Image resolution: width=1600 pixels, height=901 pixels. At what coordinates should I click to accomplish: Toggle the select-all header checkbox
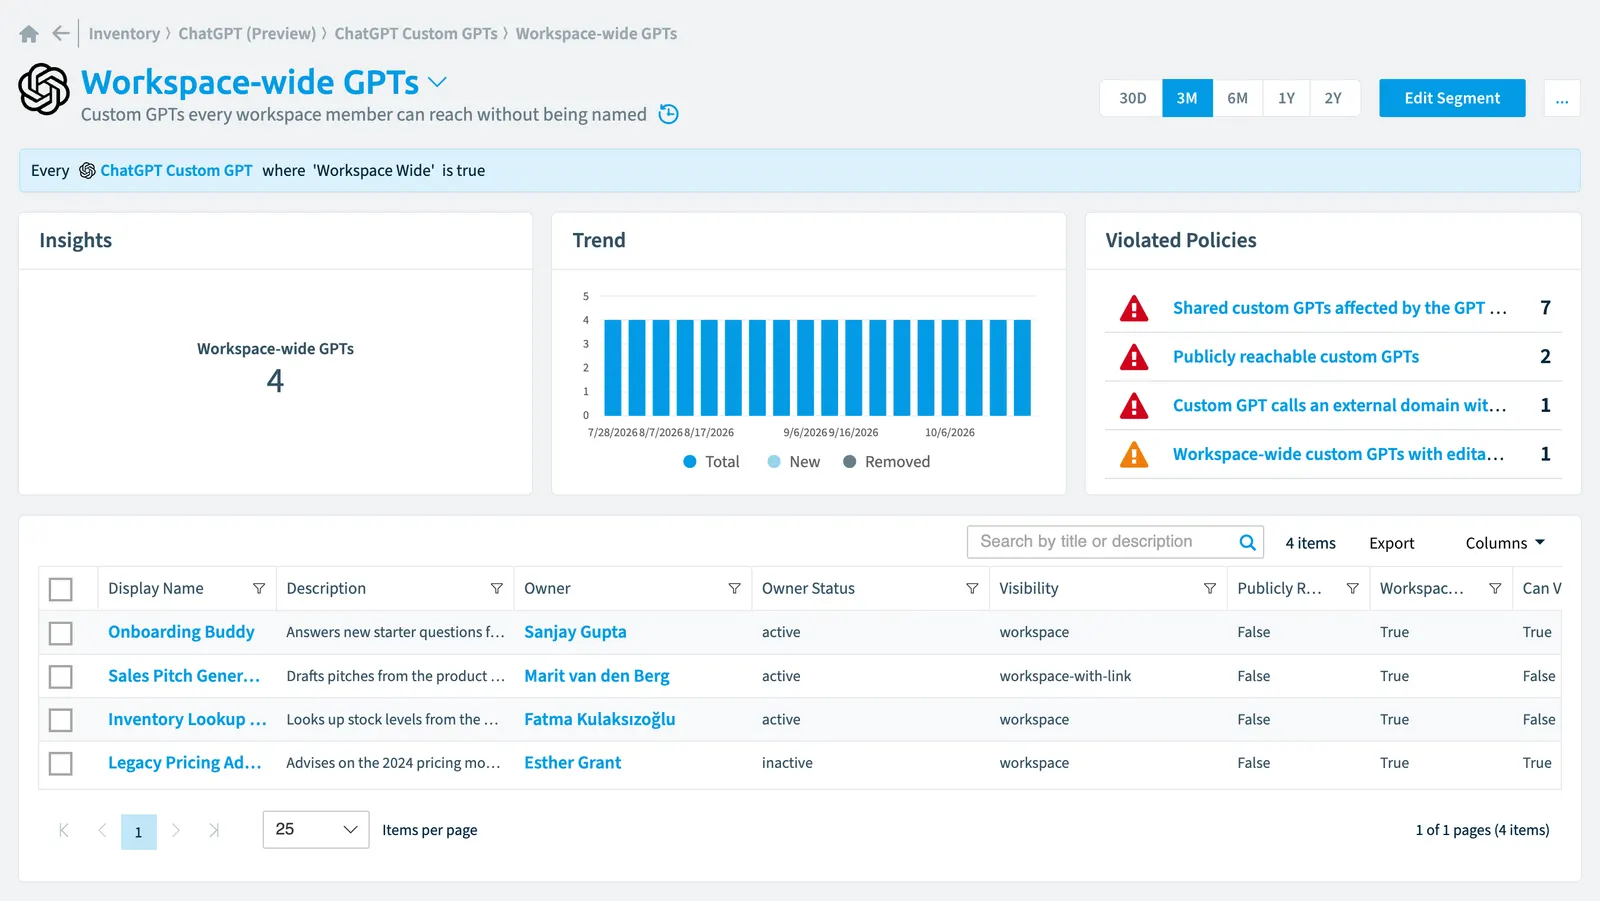coord(61,590)
